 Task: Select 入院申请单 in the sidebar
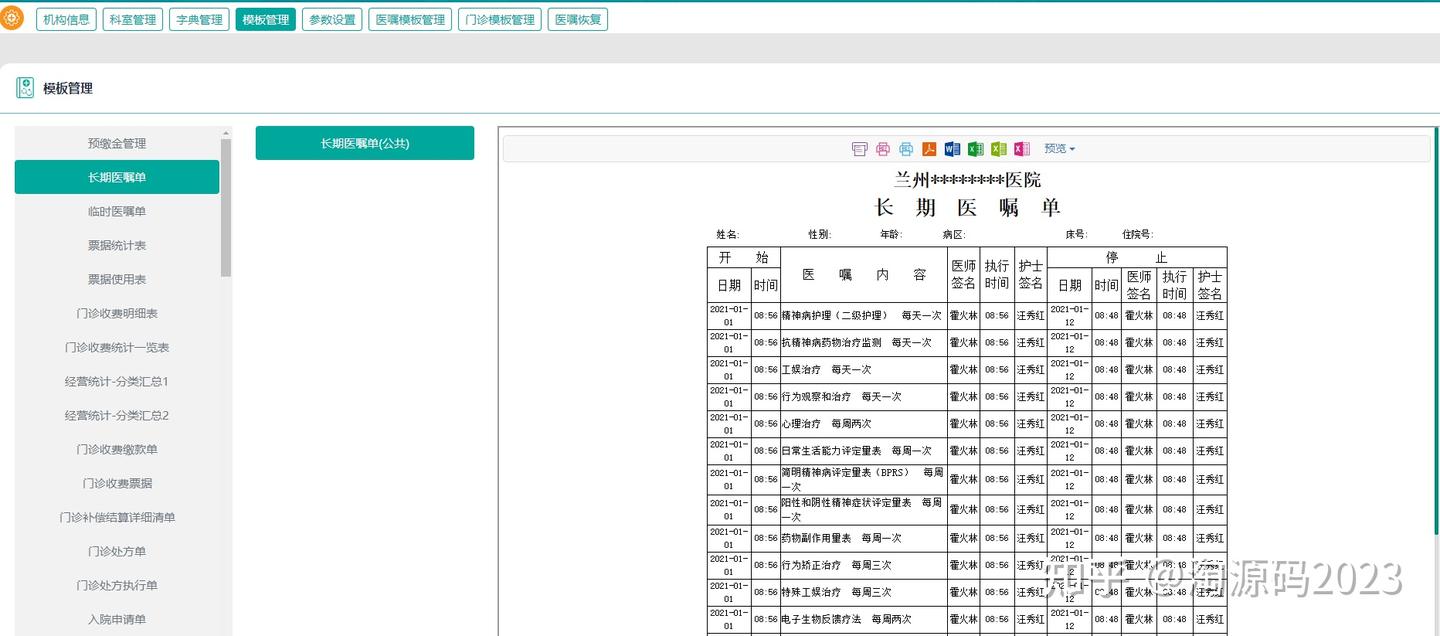[117, 619]
